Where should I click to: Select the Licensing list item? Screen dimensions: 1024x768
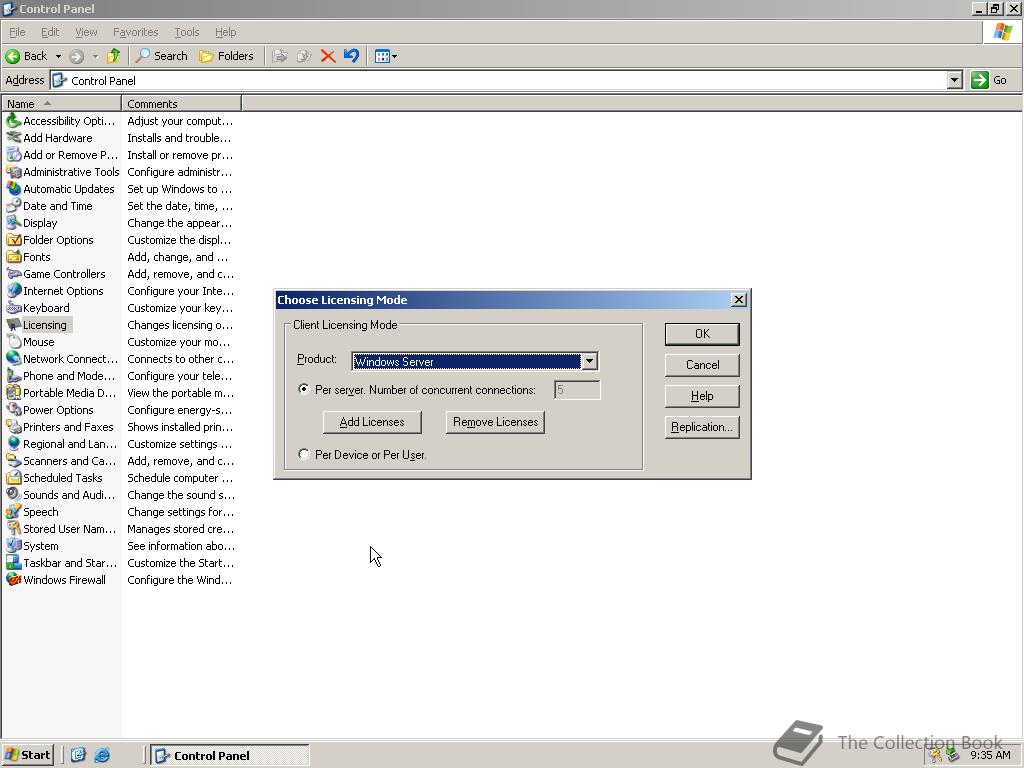(x=39, y=325)
